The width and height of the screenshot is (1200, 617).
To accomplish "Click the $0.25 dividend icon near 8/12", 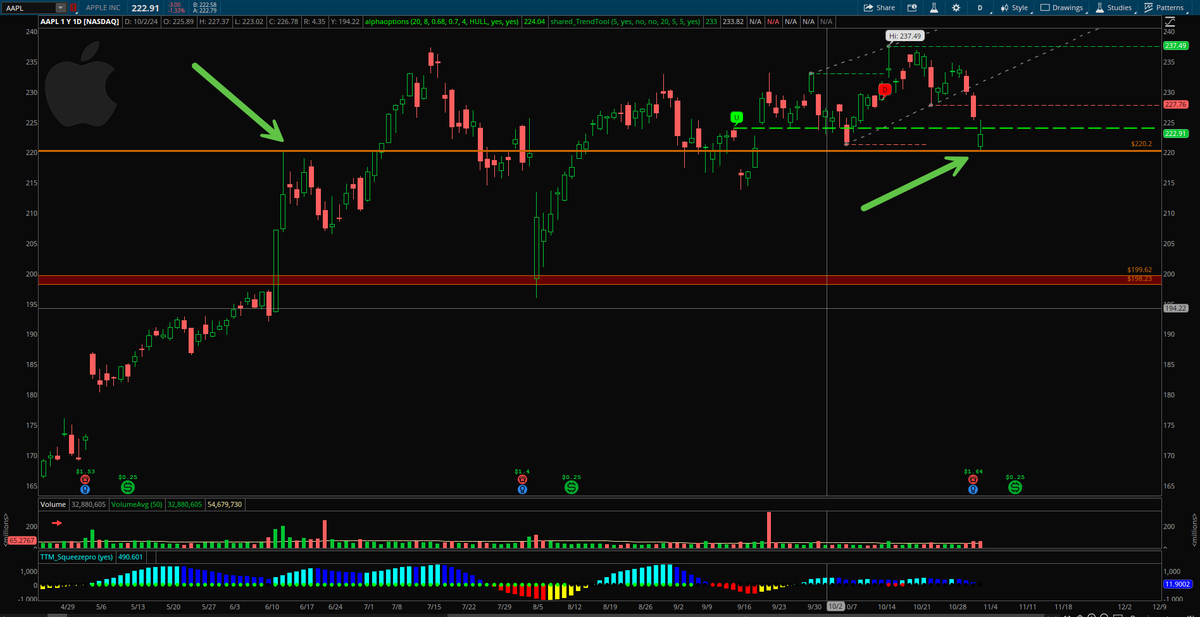I will click(x=570, y=487).
